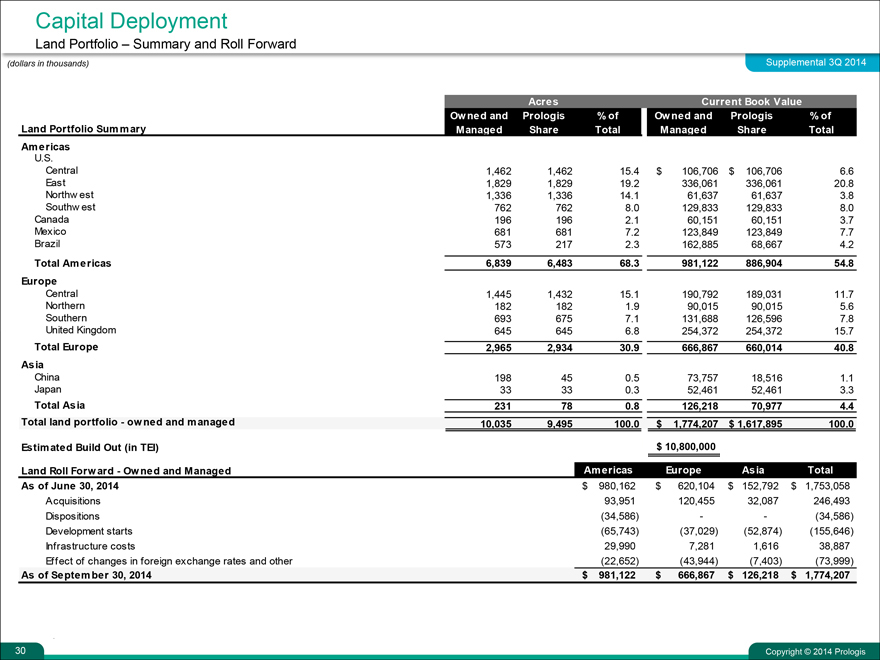Image resolution: width=880 pixels, height=660 pixels.
Task: Select the Acres column group header
Action: 543,101
